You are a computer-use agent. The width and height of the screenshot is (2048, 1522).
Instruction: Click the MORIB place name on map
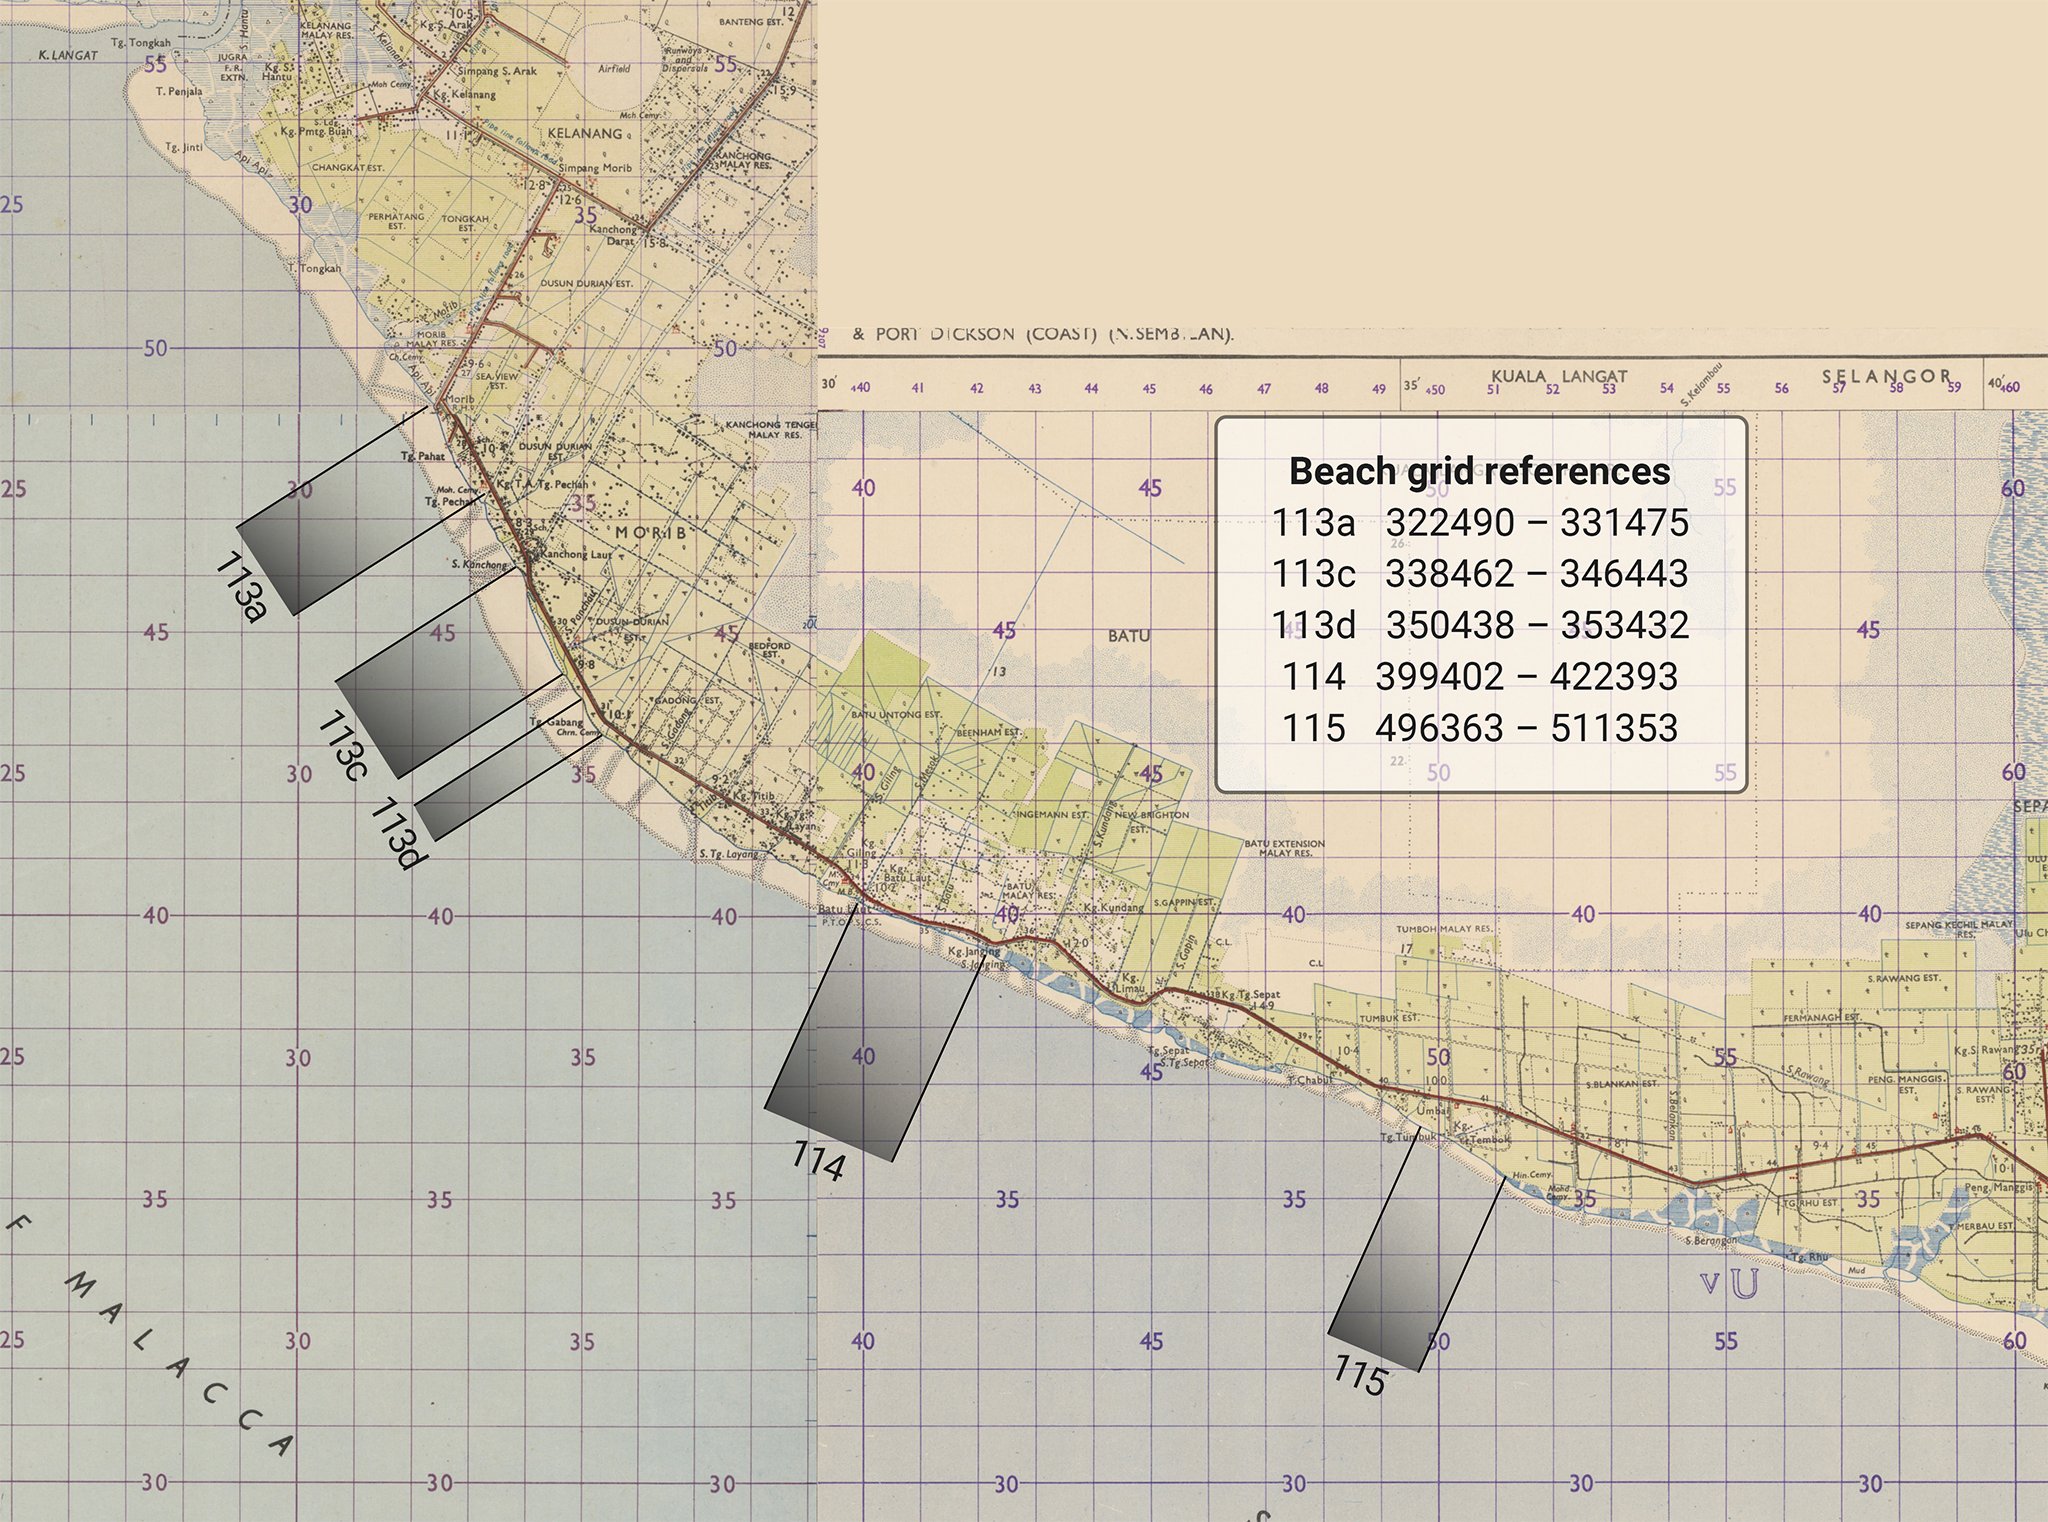(651, 533)
